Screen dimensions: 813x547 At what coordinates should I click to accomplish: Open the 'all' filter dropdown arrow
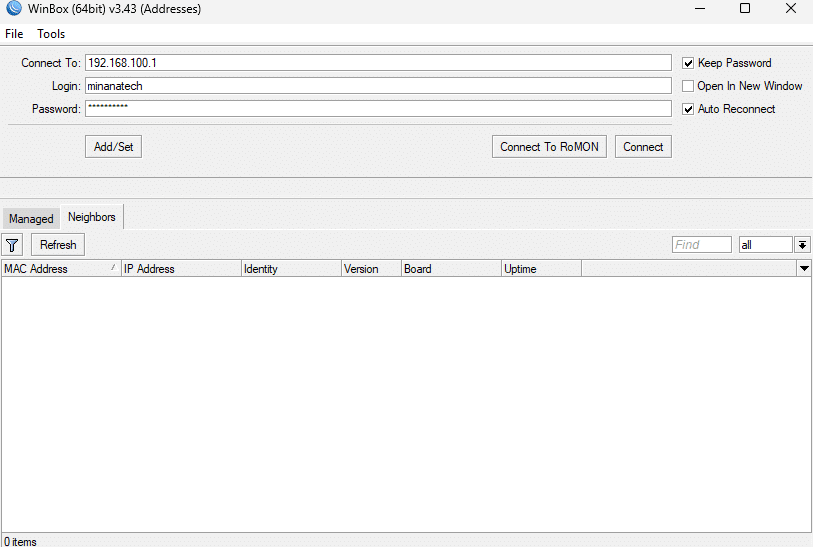pos(802,245)
